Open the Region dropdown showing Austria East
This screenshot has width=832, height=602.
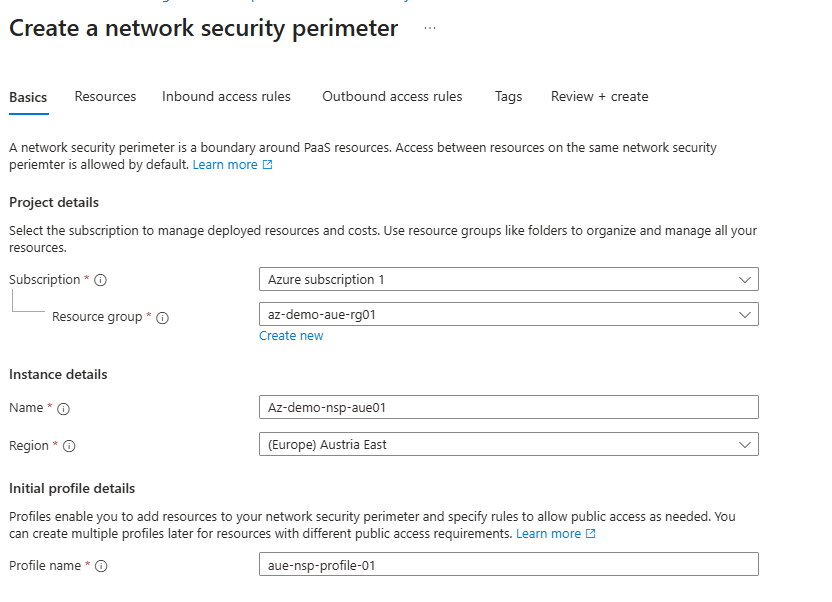(x=508, y=444)
